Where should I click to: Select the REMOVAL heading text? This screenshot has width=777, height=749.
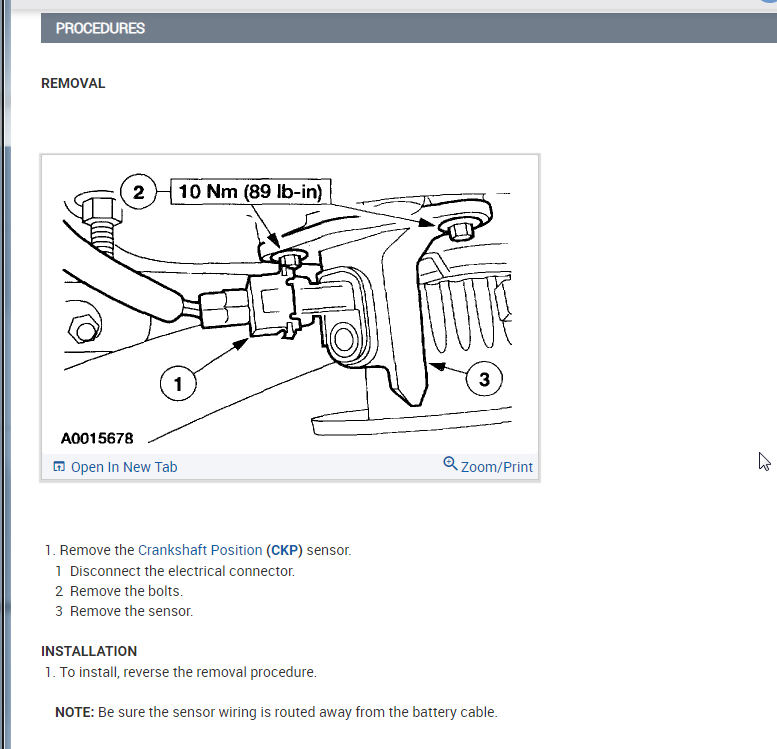pos(73,83)
